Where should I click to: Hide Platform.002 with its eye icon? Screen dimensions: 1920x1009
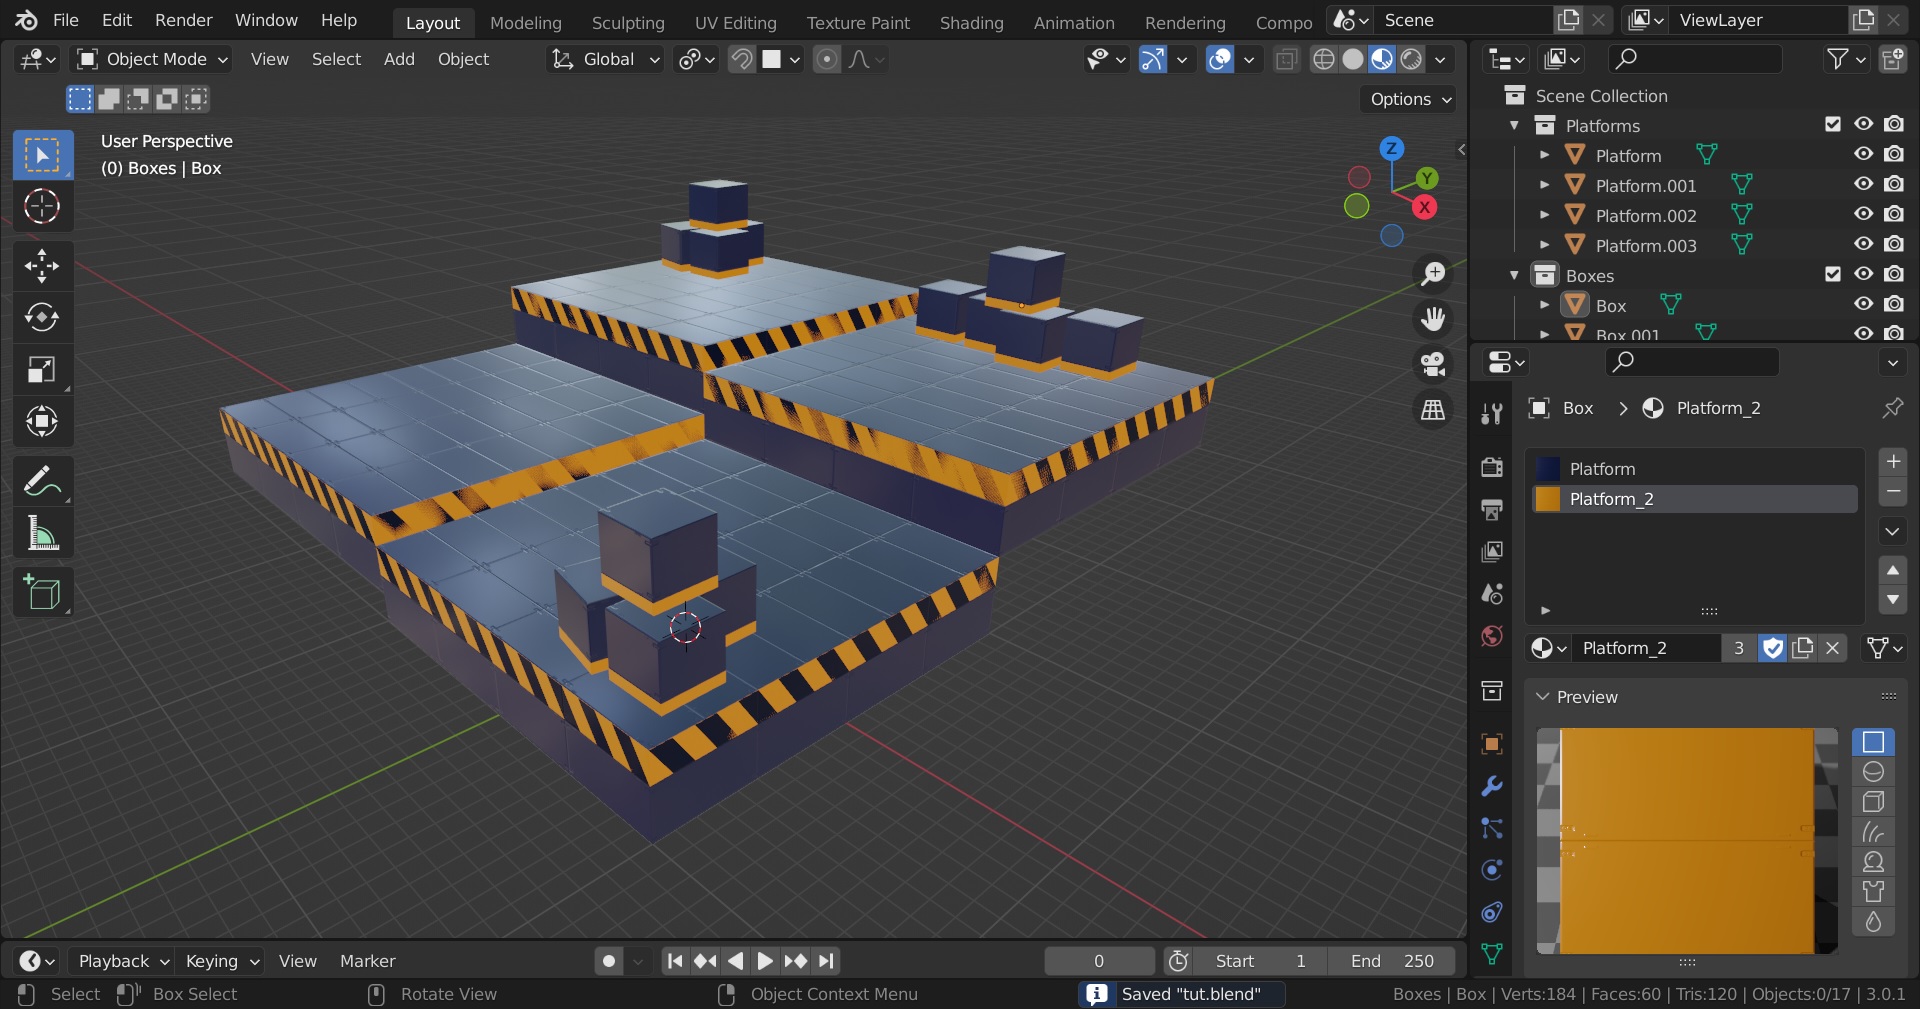[x=1863, y=214]
